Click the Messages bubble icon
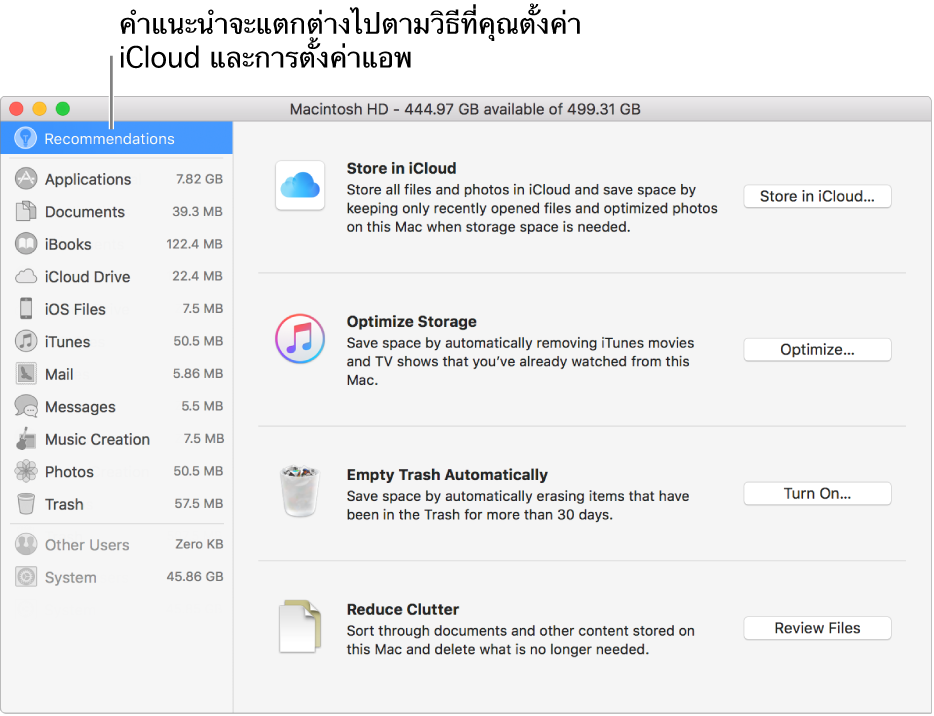Image resolution: width=934 pixels, height=716 pixels. [26, 406]
